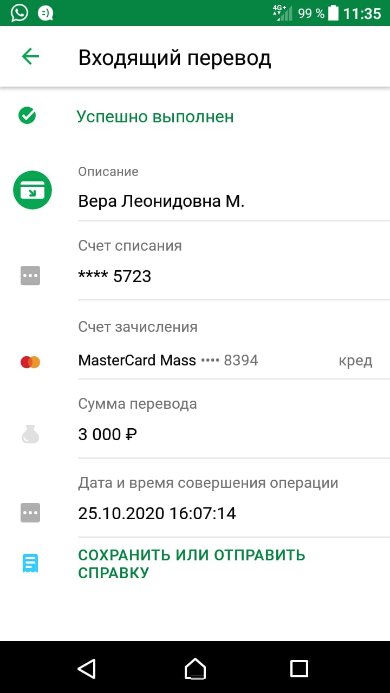Tap the money bag icon
Viewport: 390px width, 693px height.
point(31,434)
